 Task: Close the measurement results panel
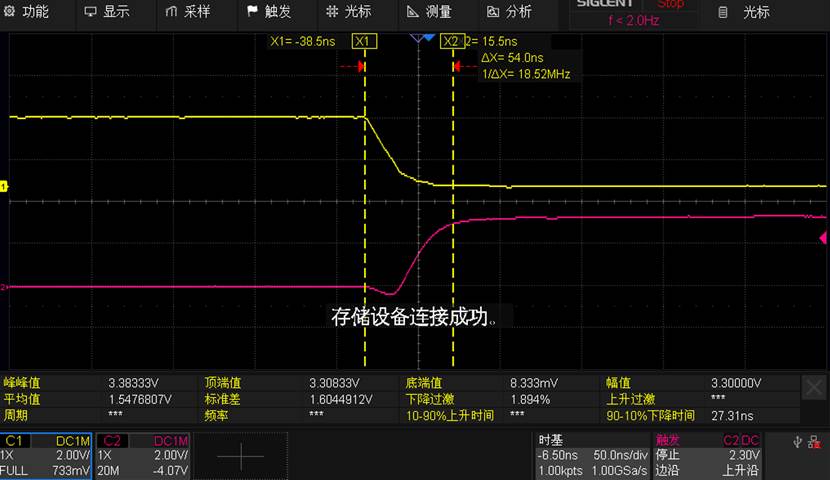(x=814, y=387)
